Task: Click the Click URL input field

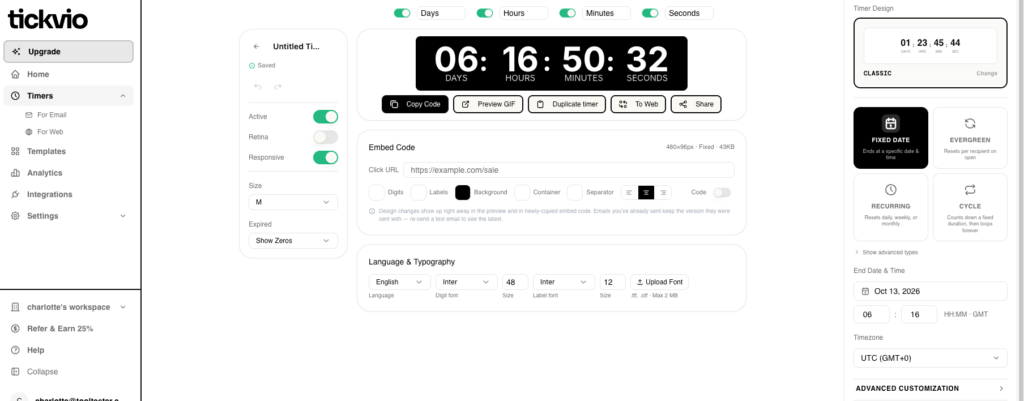Action: (x=569, y=170)
